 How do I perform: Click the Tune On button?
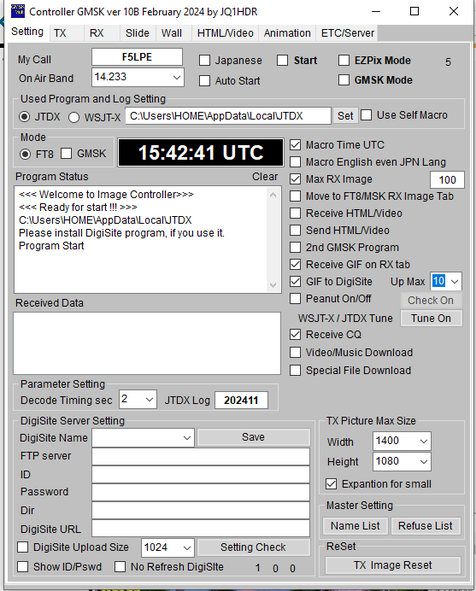point(431,318)
